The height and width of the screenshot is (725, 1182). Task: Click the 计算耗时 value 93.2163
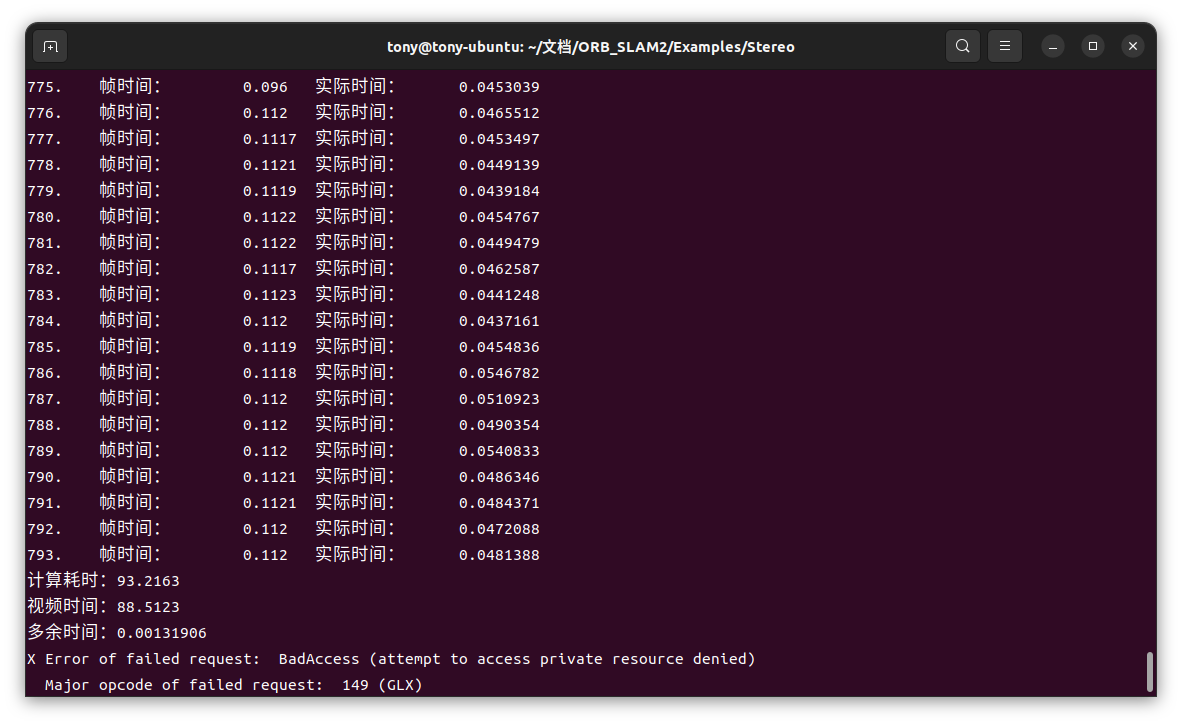coord(148,581)
